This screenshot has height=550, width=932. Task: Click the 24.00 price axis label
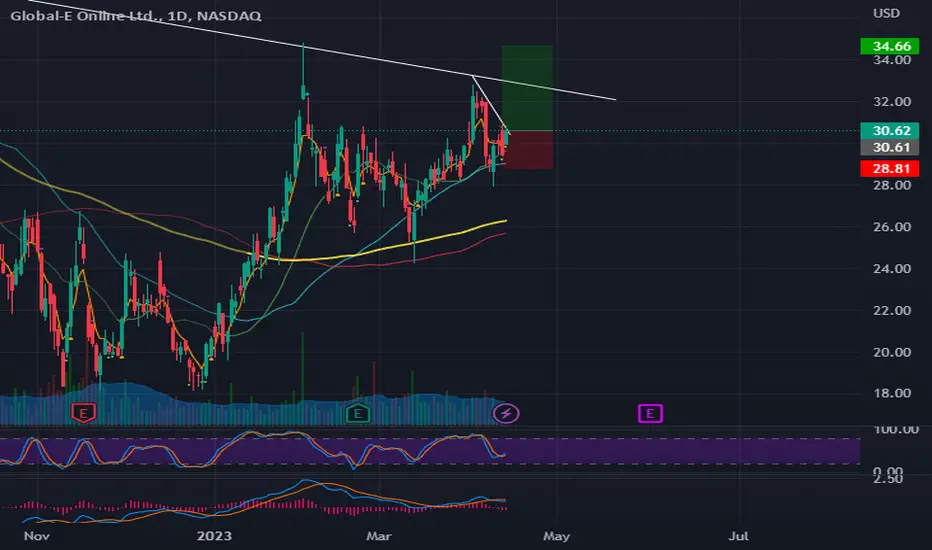tap(892, 269)
